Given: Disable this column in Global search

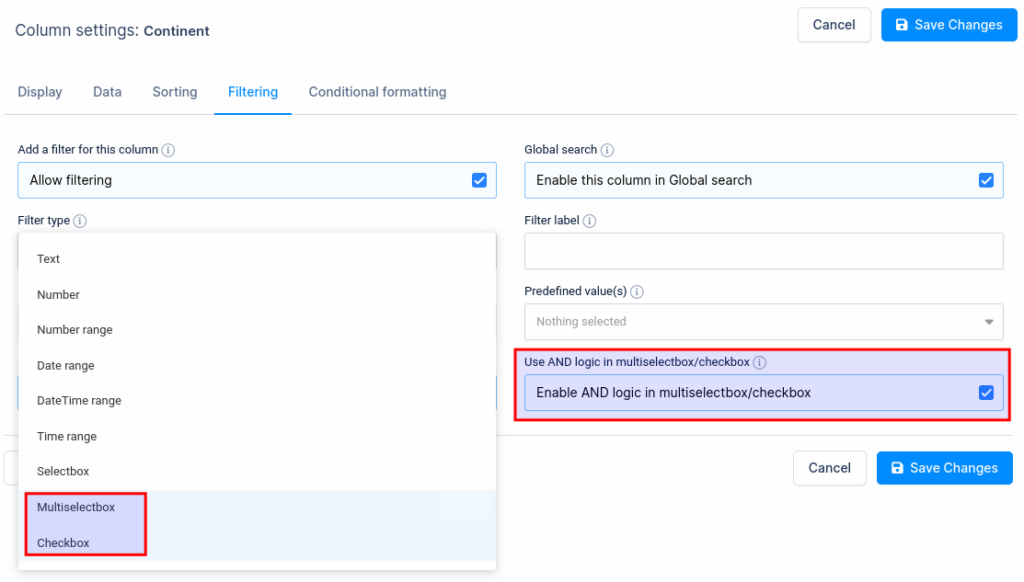Looking at the screenshot, I should [x=985, y=180].
